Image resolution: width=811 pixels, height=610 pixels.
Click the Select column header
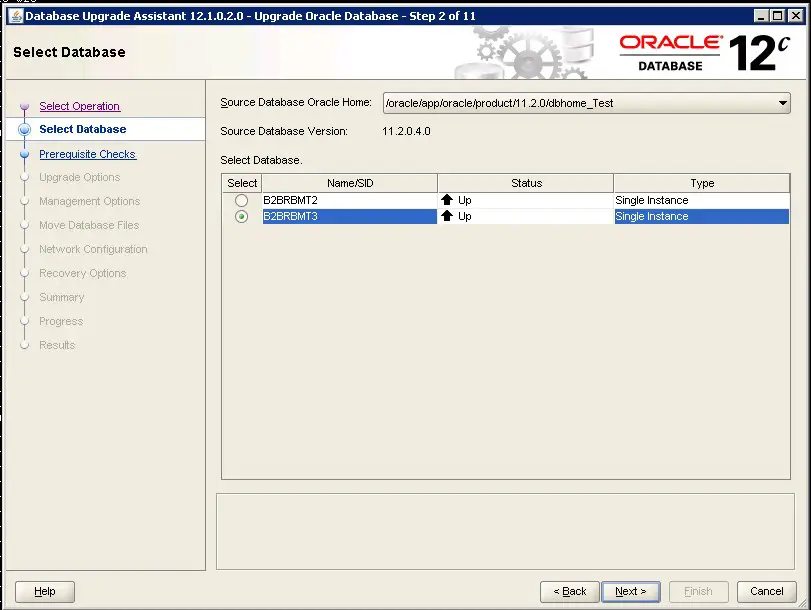coord(242,183)
